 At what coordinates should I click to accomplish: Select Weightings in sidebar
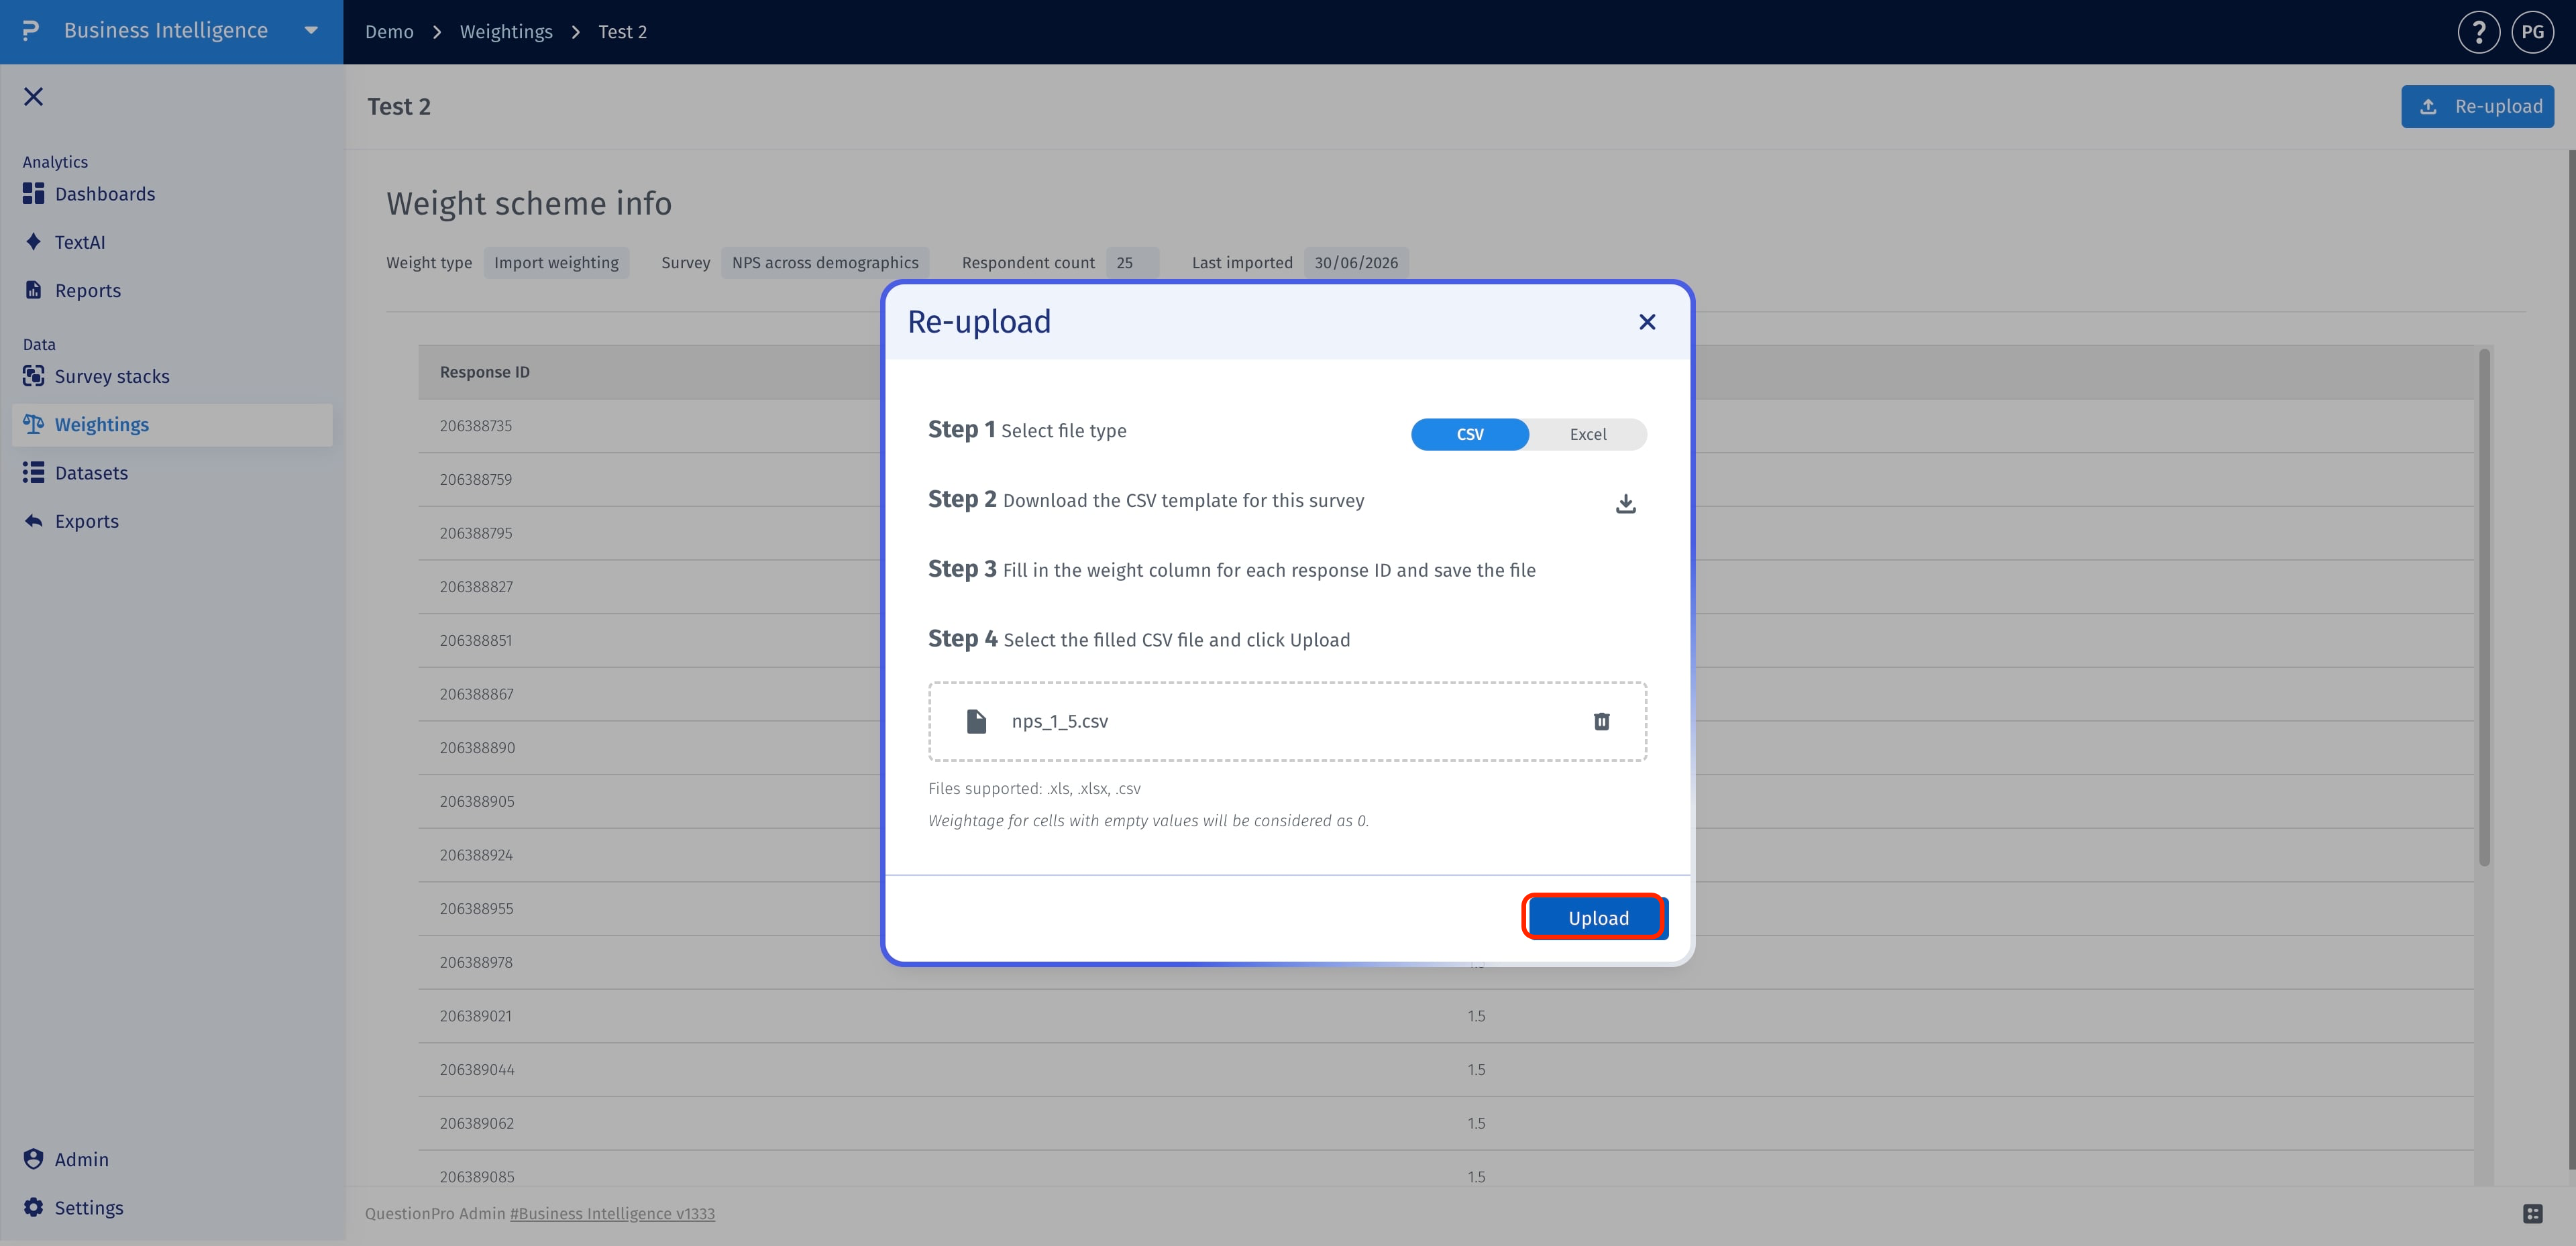(x=172, y=424)
